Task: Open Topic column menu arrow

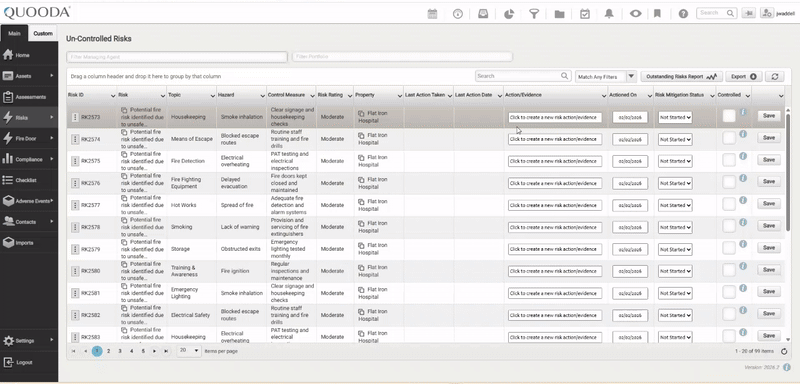Action: pos(212,95)
